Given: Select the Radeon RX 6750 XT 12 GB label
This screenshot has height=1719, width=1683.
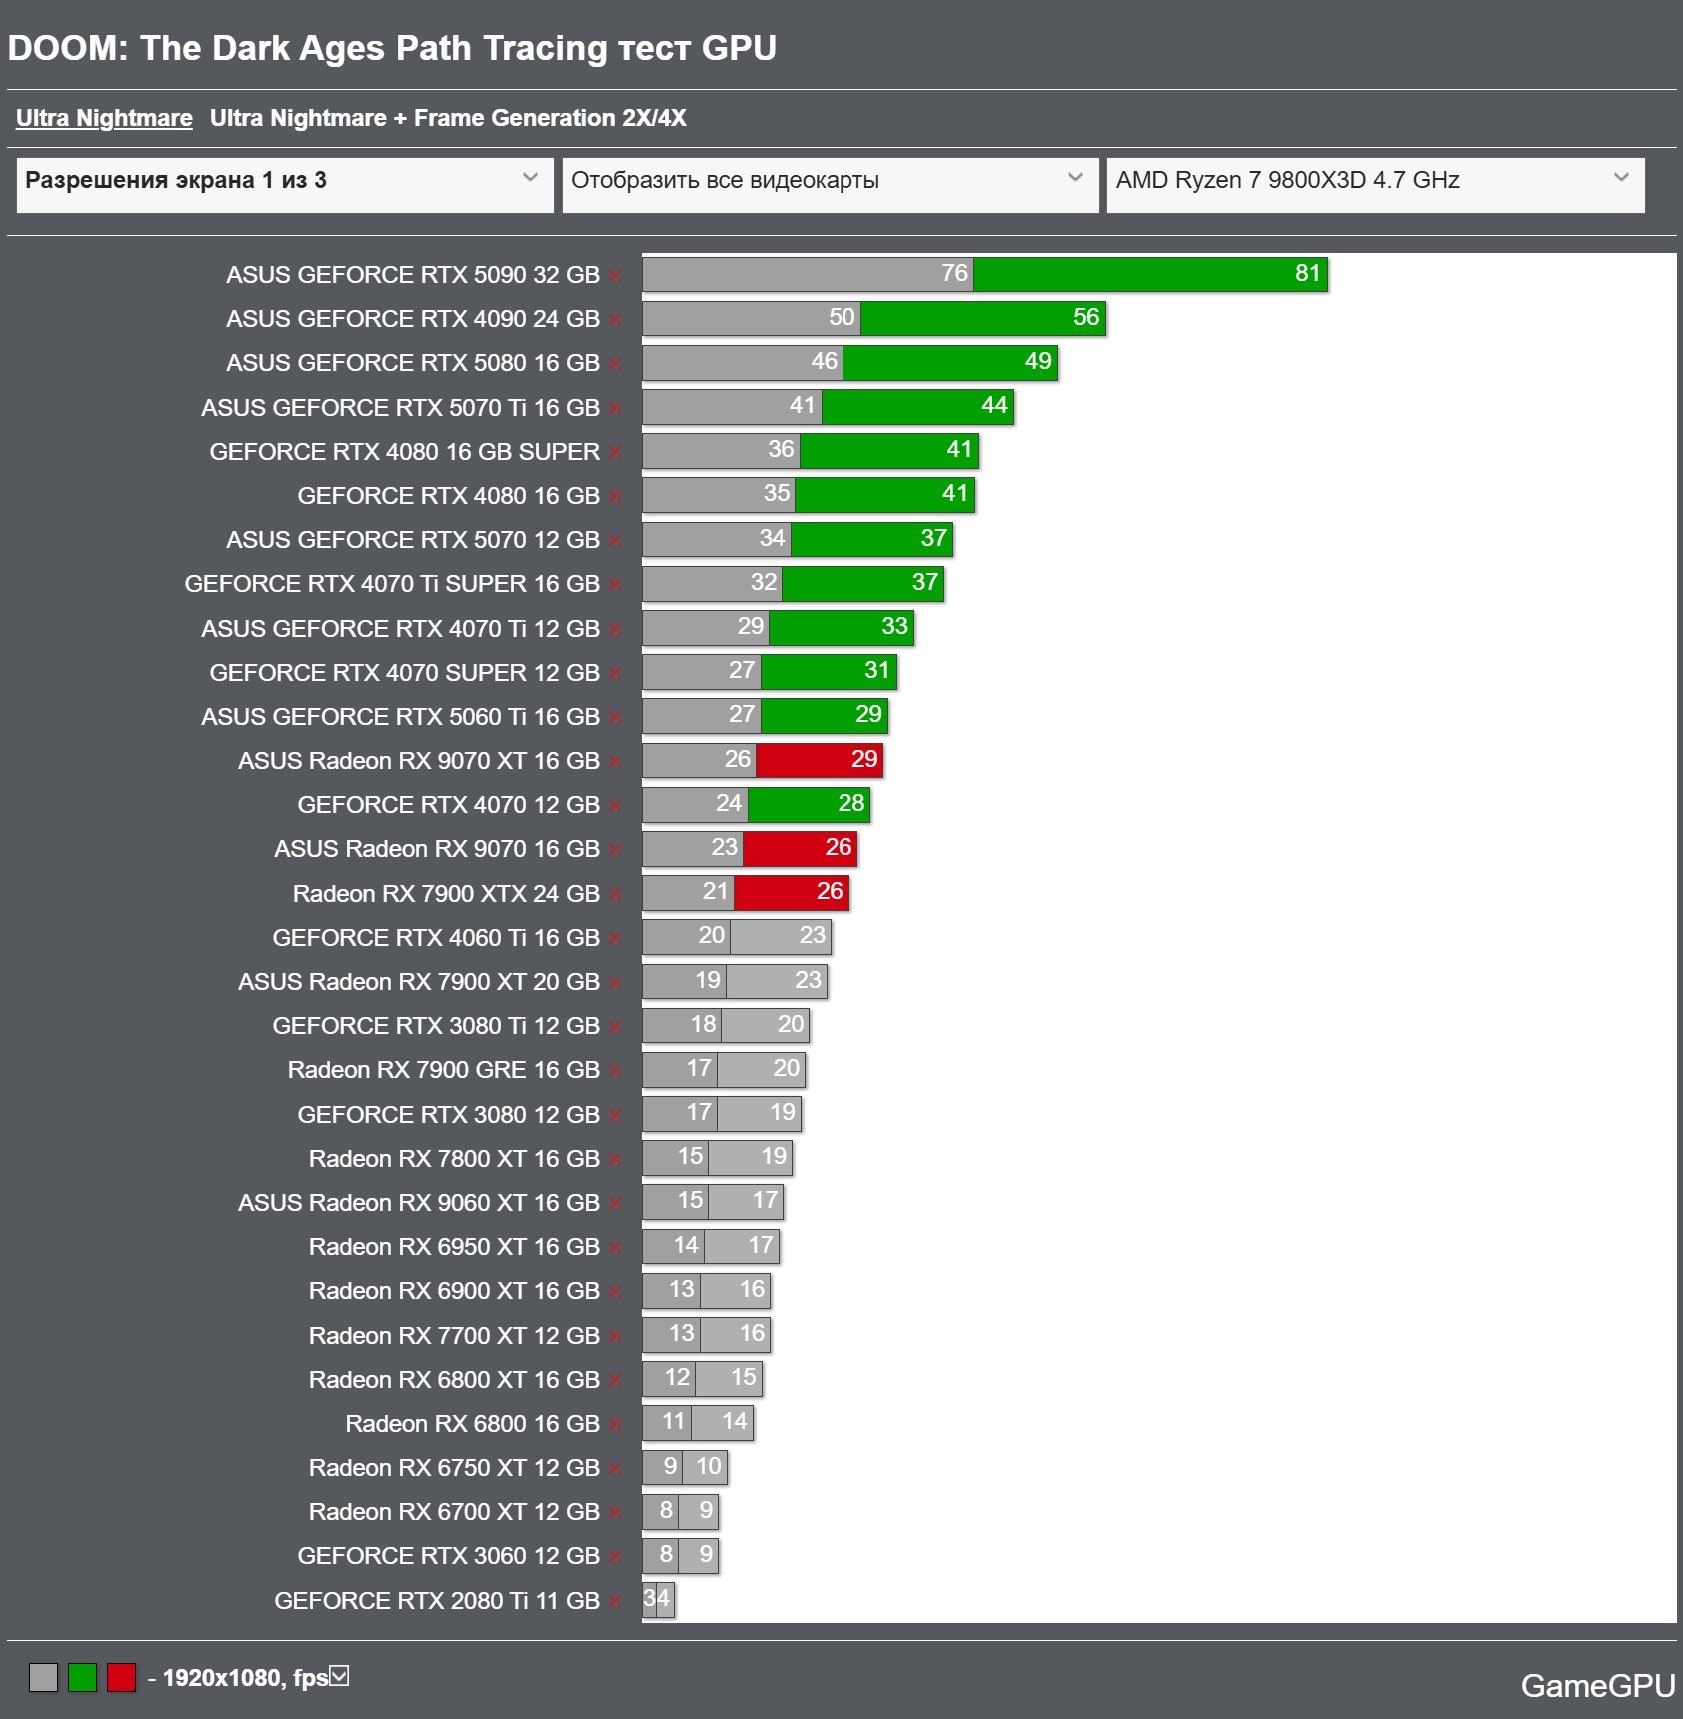Looking at the screenshot, I should point(454,1468).
